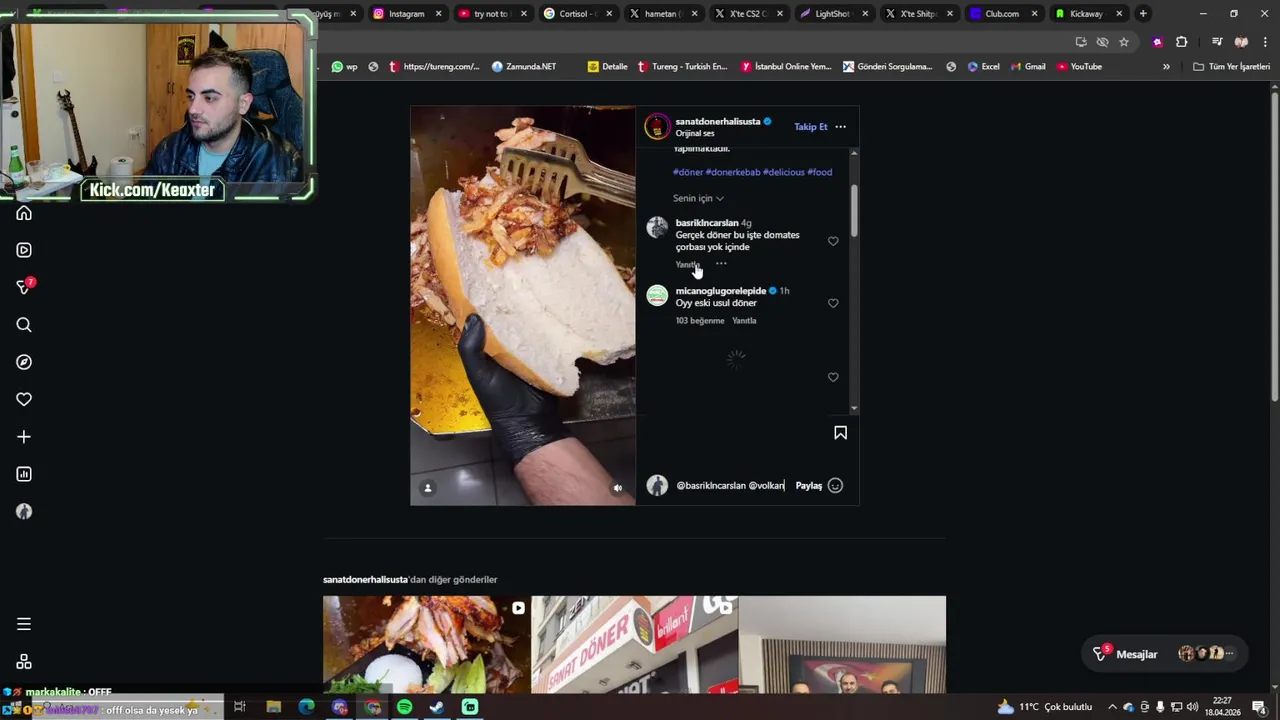Like micanoglugorelepide's comment
Image resolution: width=1280 pixels, height=720 pixels.
[833, 303]
